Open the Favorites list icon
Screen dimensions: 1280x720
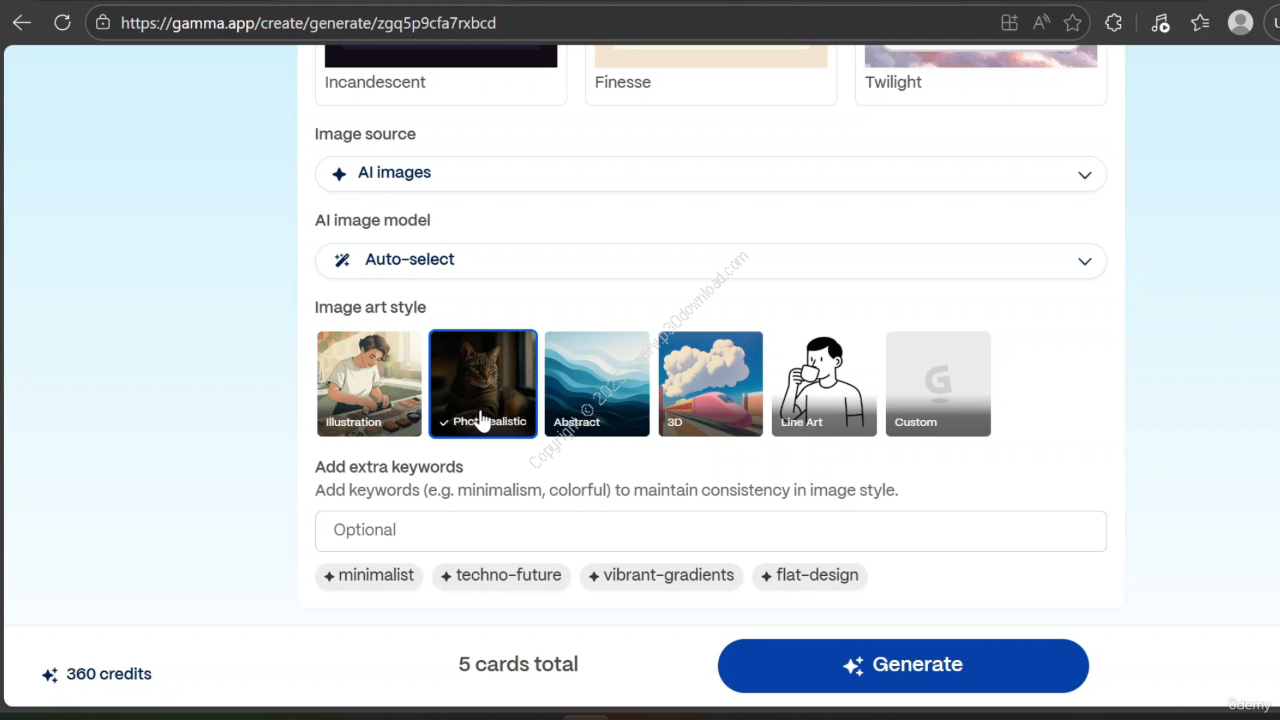tap(1200, 23)
